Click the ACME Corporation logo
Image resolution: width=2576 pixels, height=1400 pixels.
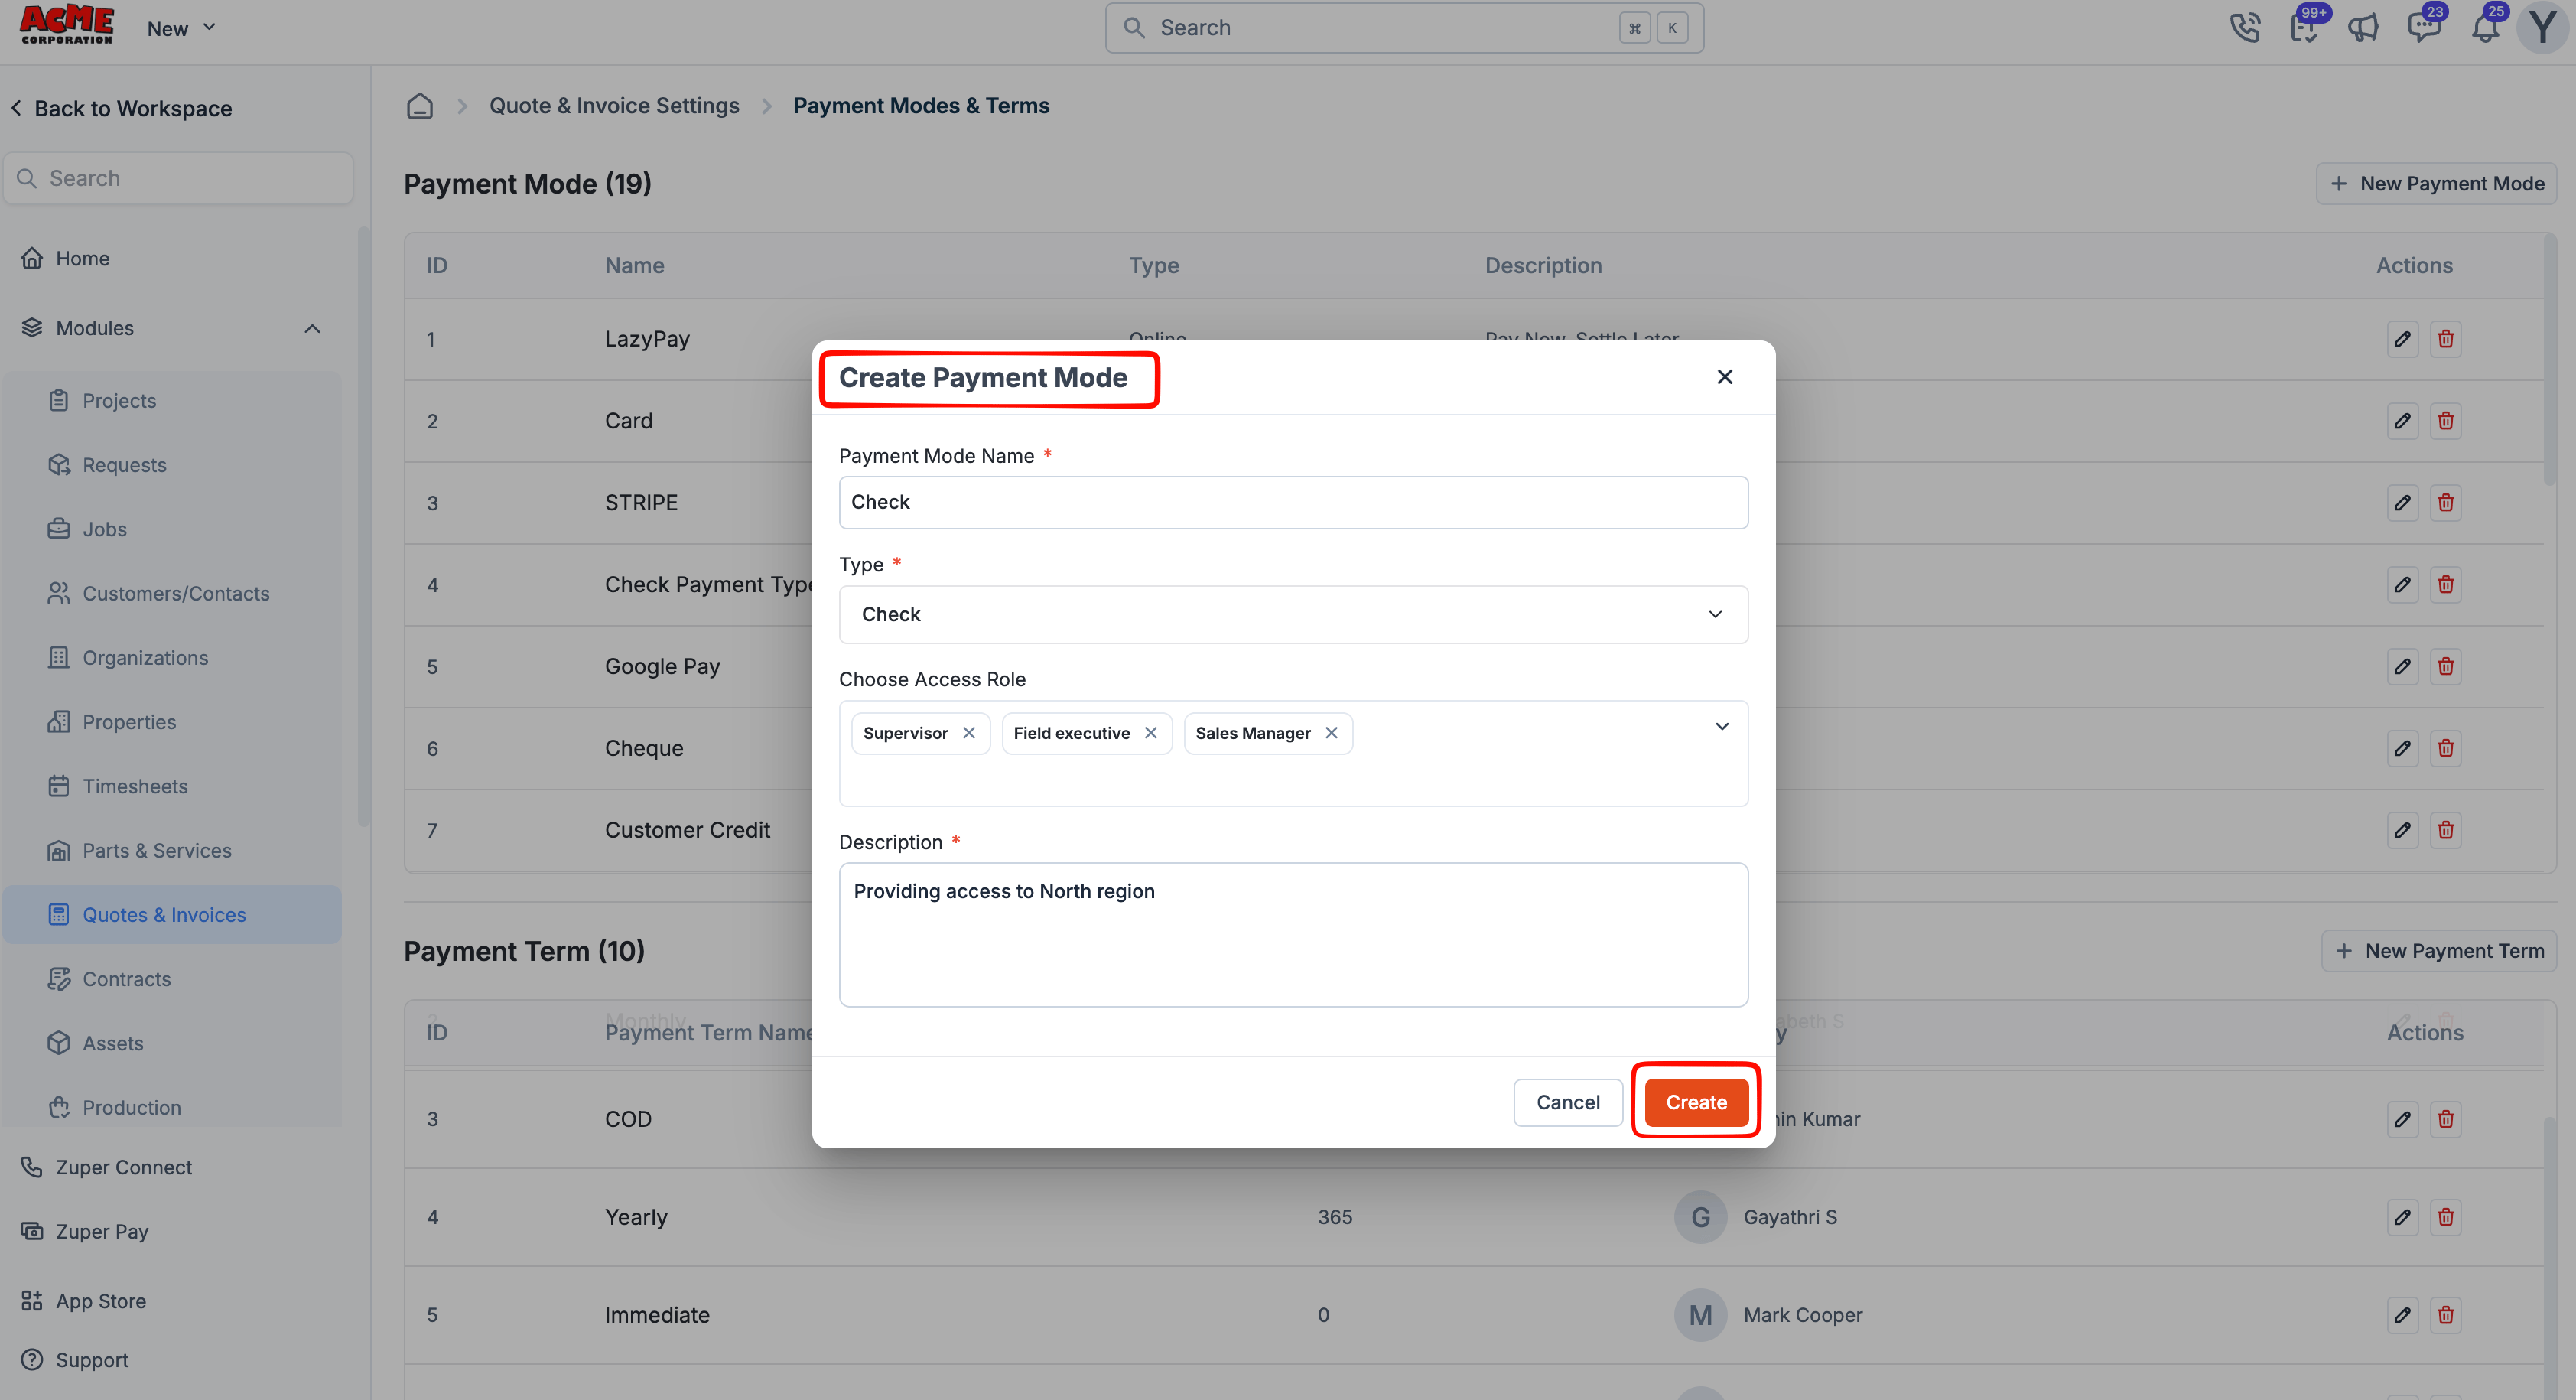click(x=67, y=26)
